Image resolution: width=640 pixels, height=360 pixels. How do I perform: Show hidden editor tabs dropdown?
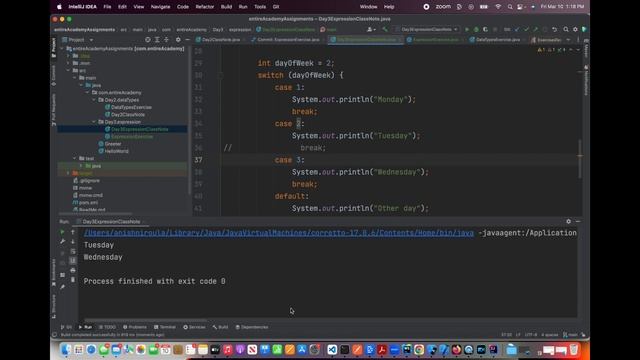tap(569, 40)
